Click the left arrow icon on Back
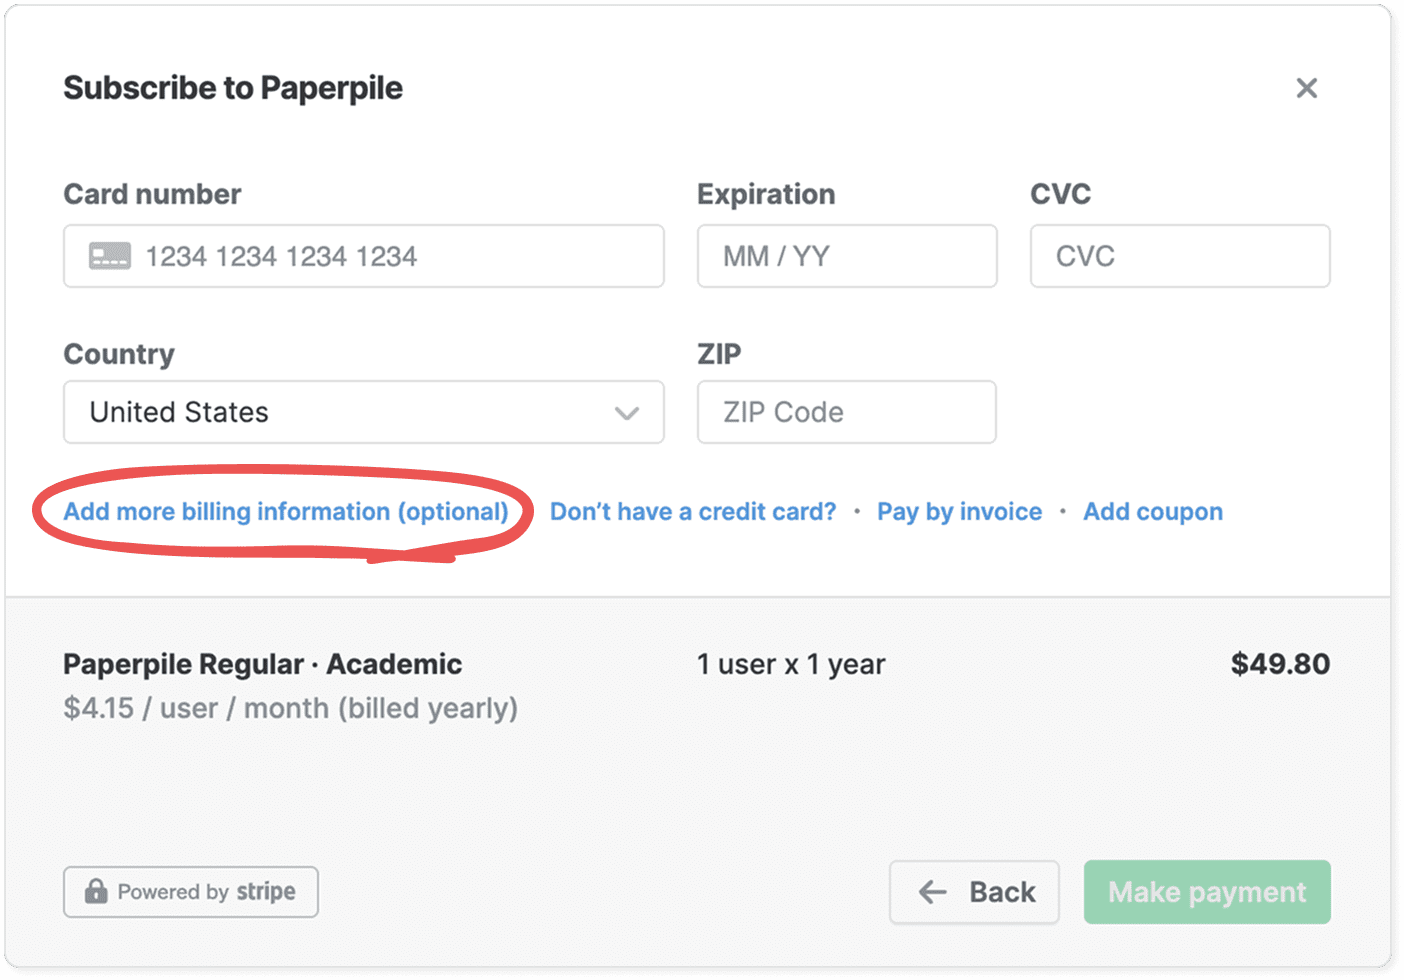The width and height of the screenshot is (1404, 980). (x=932, y=892)
